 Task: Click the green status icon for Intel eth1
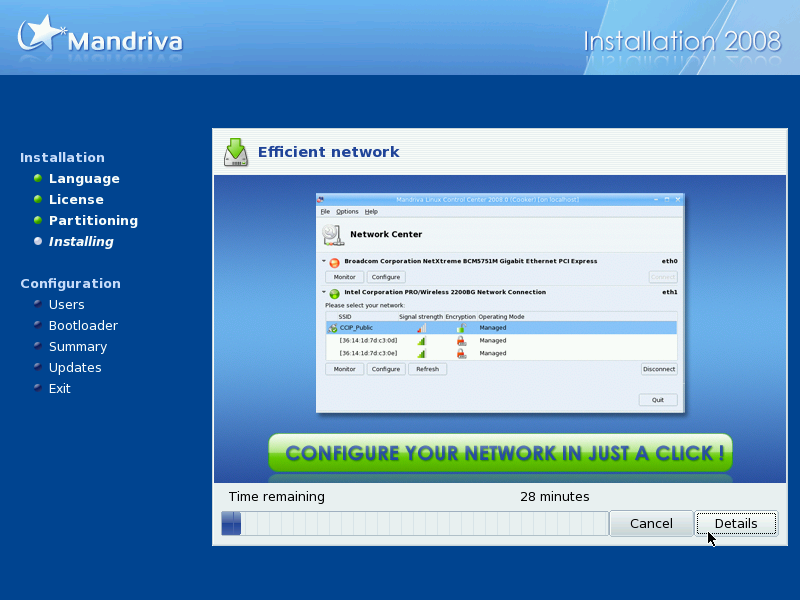(x=335, y=294)
